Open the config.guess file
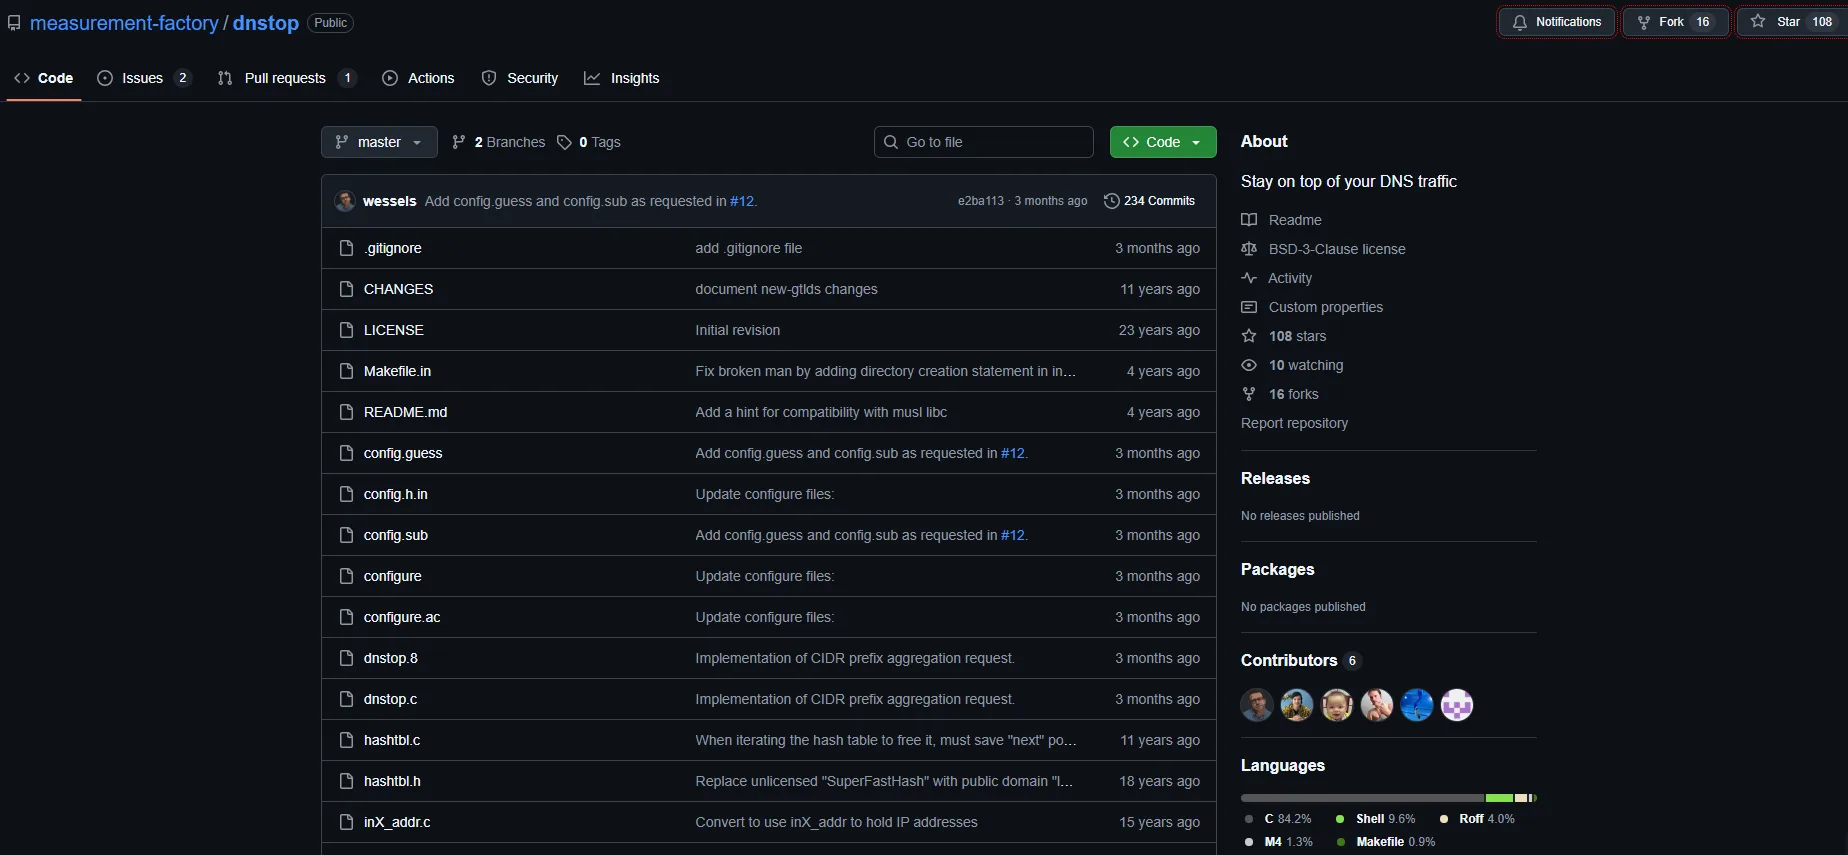 click(x=403, y=453)
